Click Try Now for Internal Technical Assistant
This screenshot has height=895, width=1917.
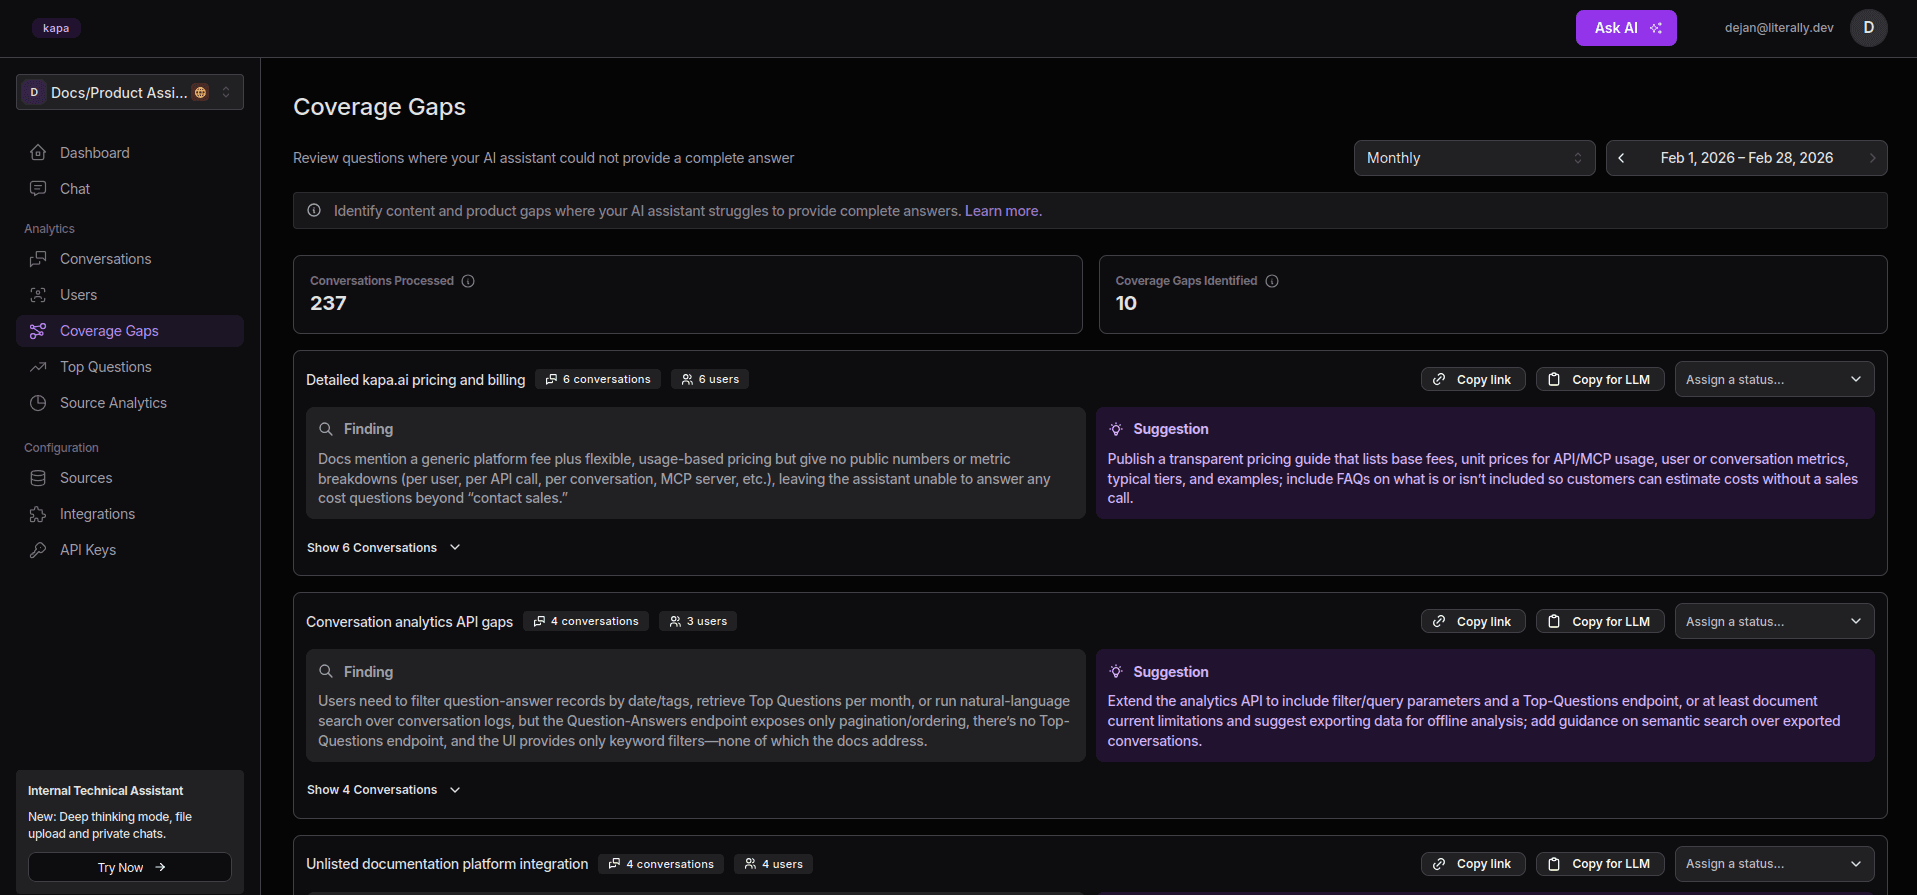point(130,867)
